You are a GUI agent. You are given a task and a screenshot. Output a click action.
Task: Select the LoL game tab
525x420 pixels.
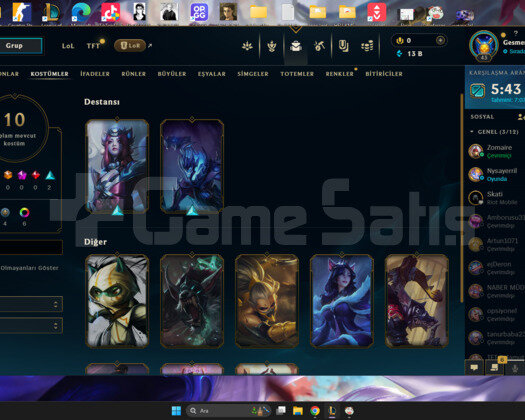68,46
